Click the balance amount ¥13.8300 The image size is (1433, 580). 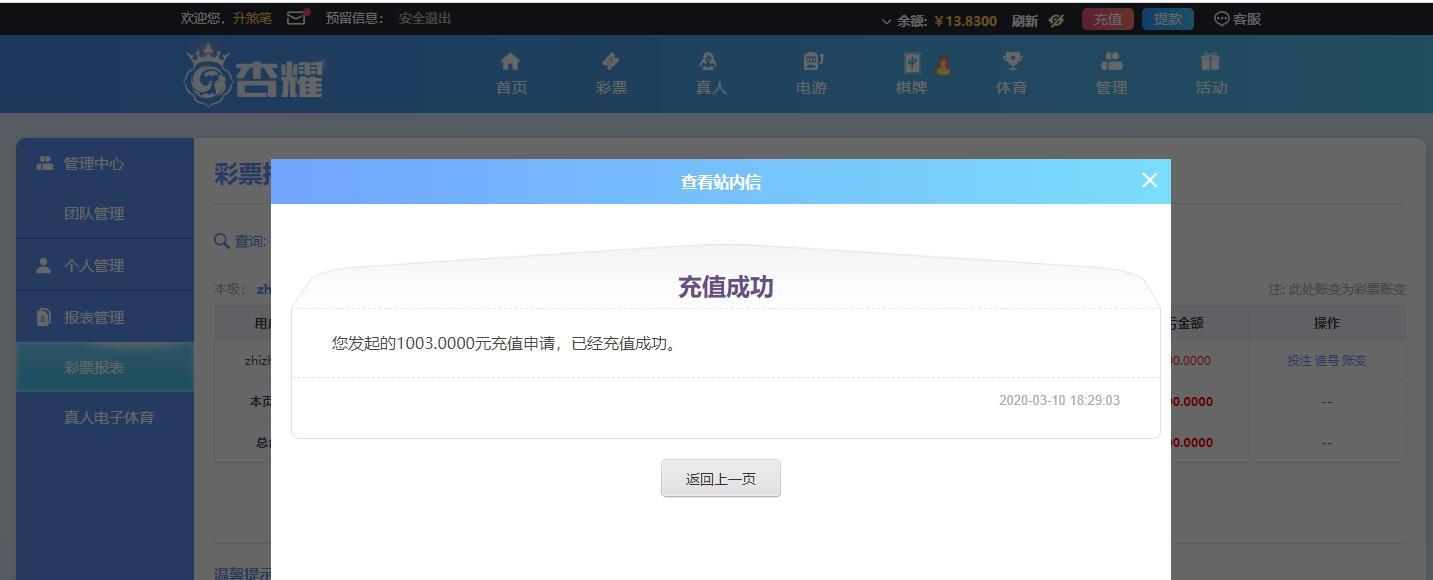coord(965,20)
